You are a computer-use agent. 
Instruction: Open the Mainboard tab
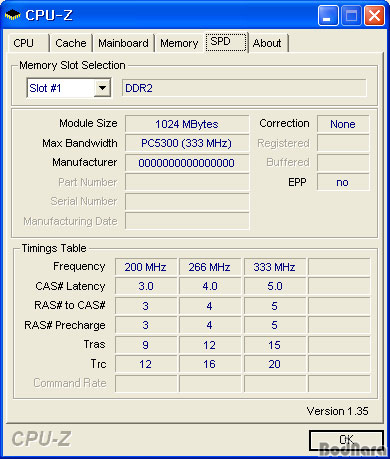click(x=123, y=43)
